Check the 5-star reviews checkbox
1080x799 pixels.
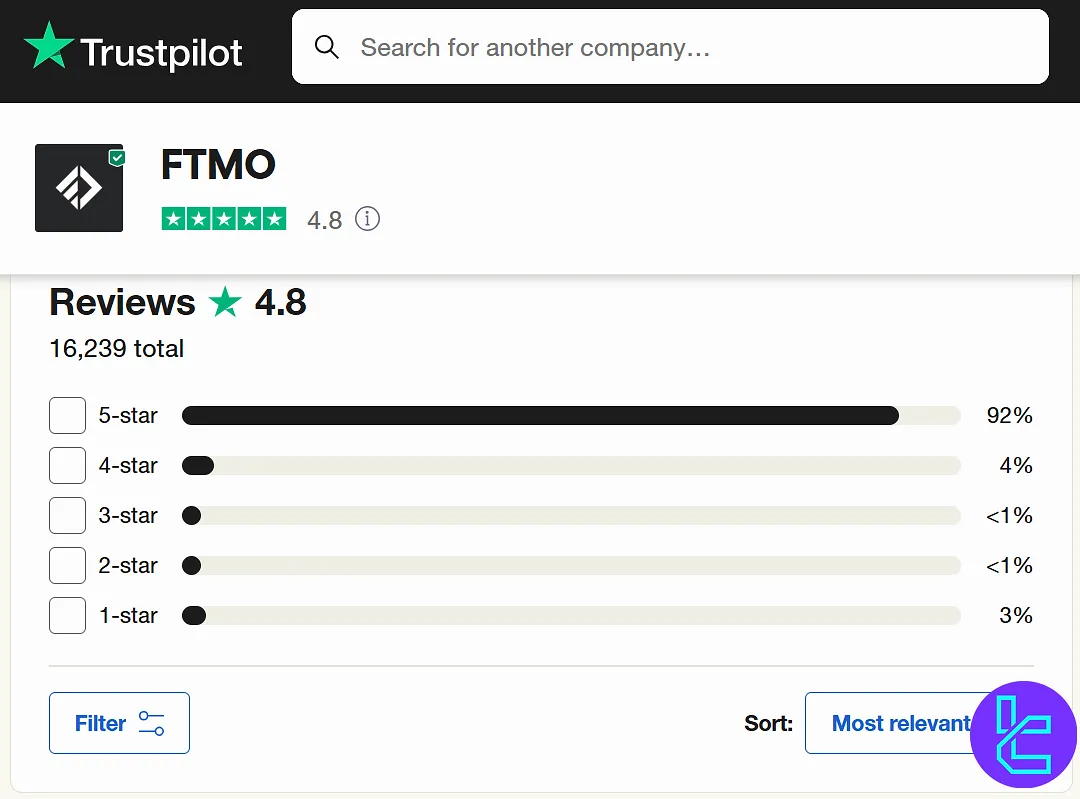coord(67,415)
